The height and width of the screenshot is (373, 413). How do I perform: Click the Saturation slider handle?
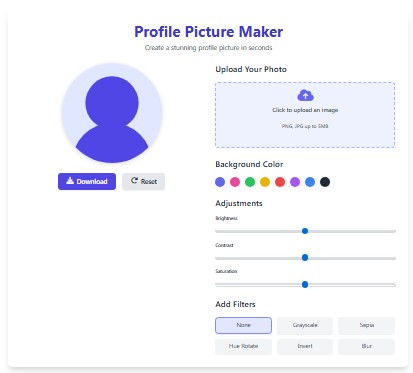(305, 285)
